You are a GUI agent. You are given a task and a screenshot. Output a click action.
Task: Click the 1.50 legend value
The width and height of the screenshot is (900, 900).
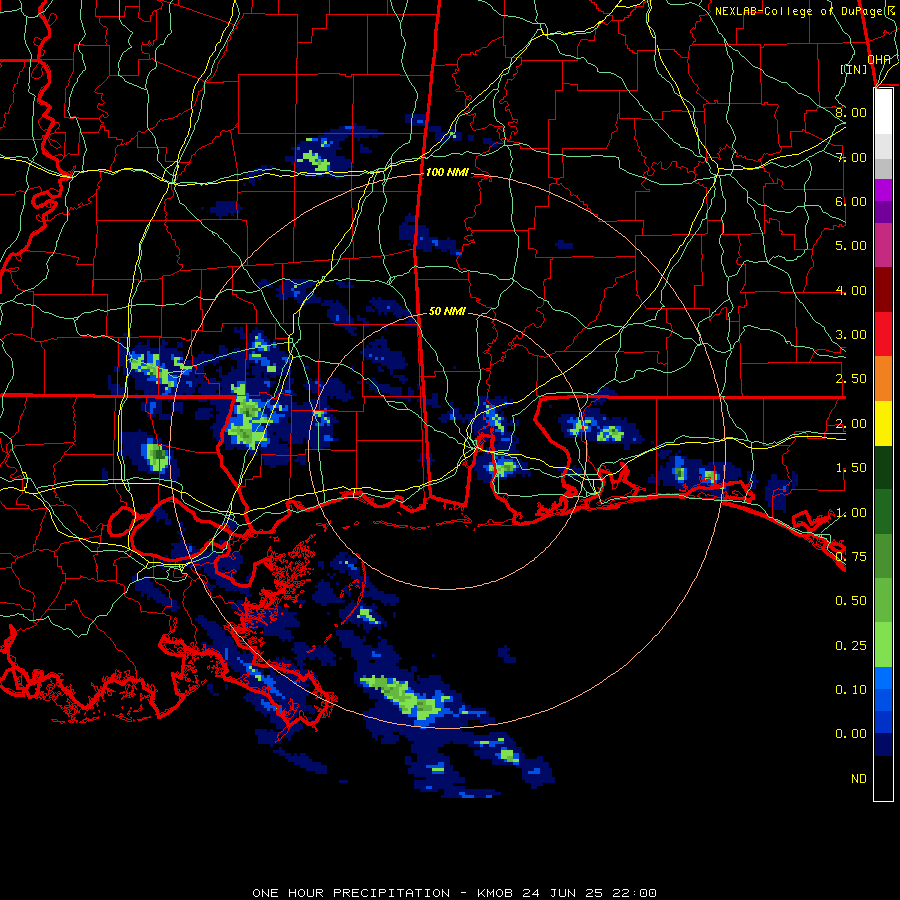tap(851, 468)
